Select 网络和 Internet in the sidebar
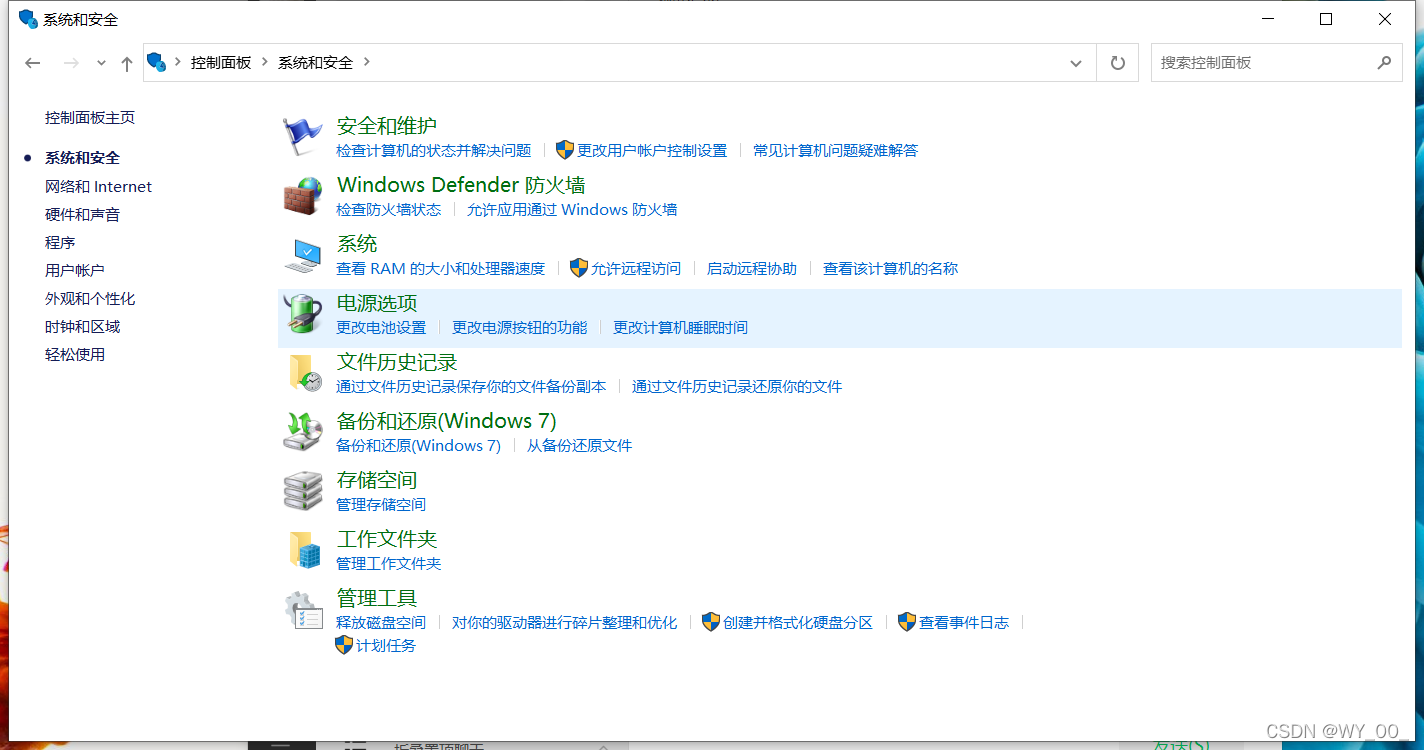This screenshot has height=750, width=1424. (99, 186)
